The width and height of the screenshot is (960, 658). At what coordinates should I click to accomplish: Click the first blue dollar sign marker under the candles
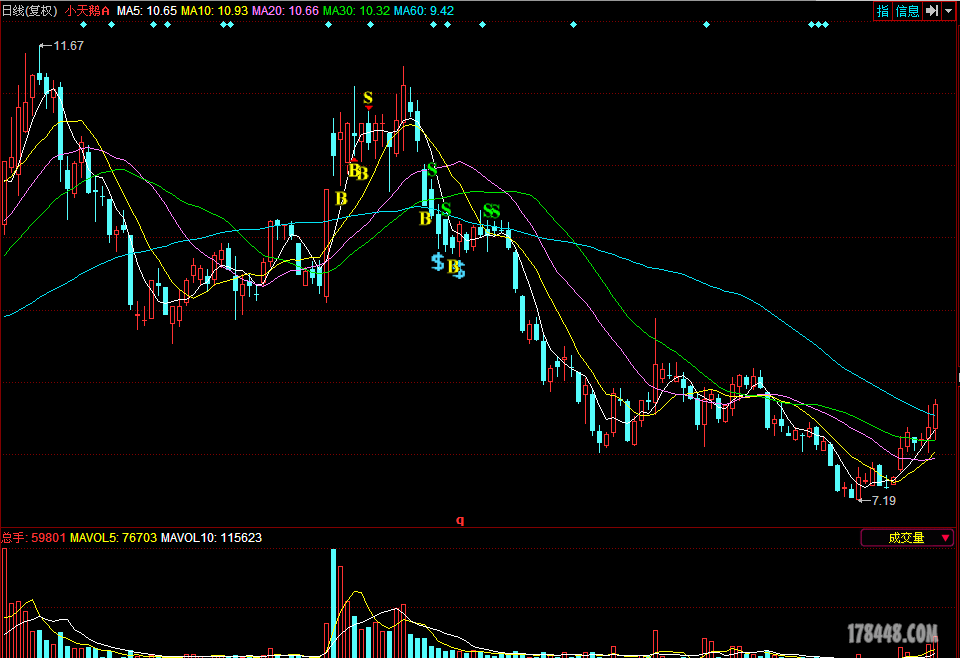[x=437, y=262]
